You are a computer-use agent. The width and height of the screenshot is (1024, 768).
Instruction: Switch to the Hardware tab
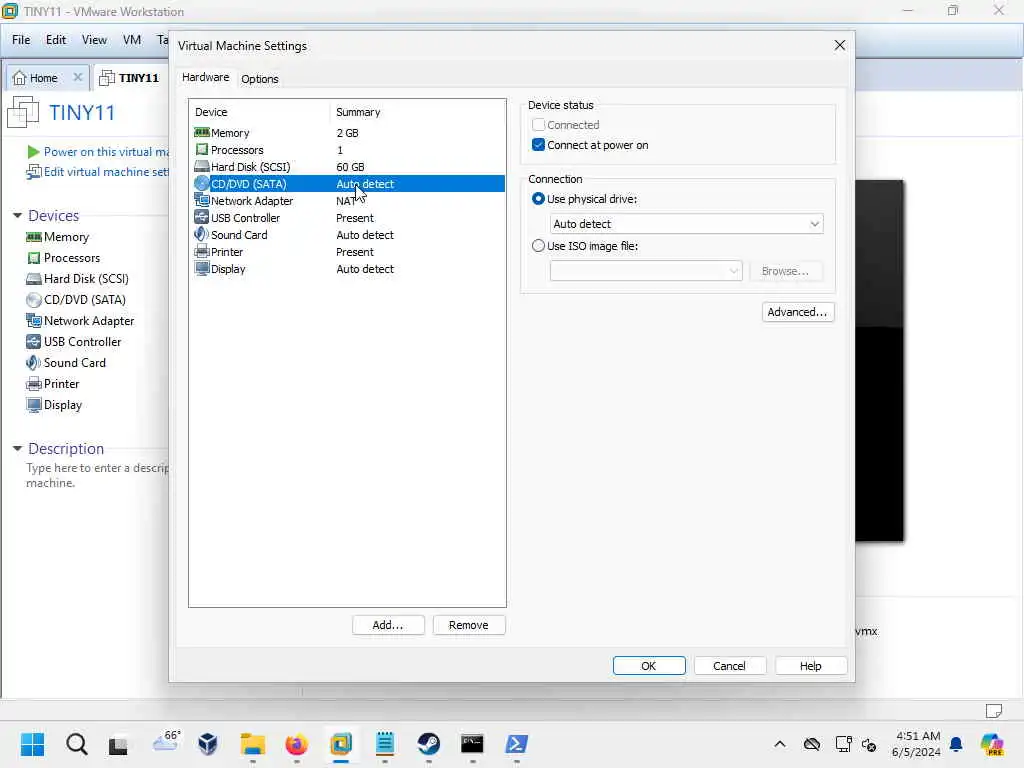[205, 77]
